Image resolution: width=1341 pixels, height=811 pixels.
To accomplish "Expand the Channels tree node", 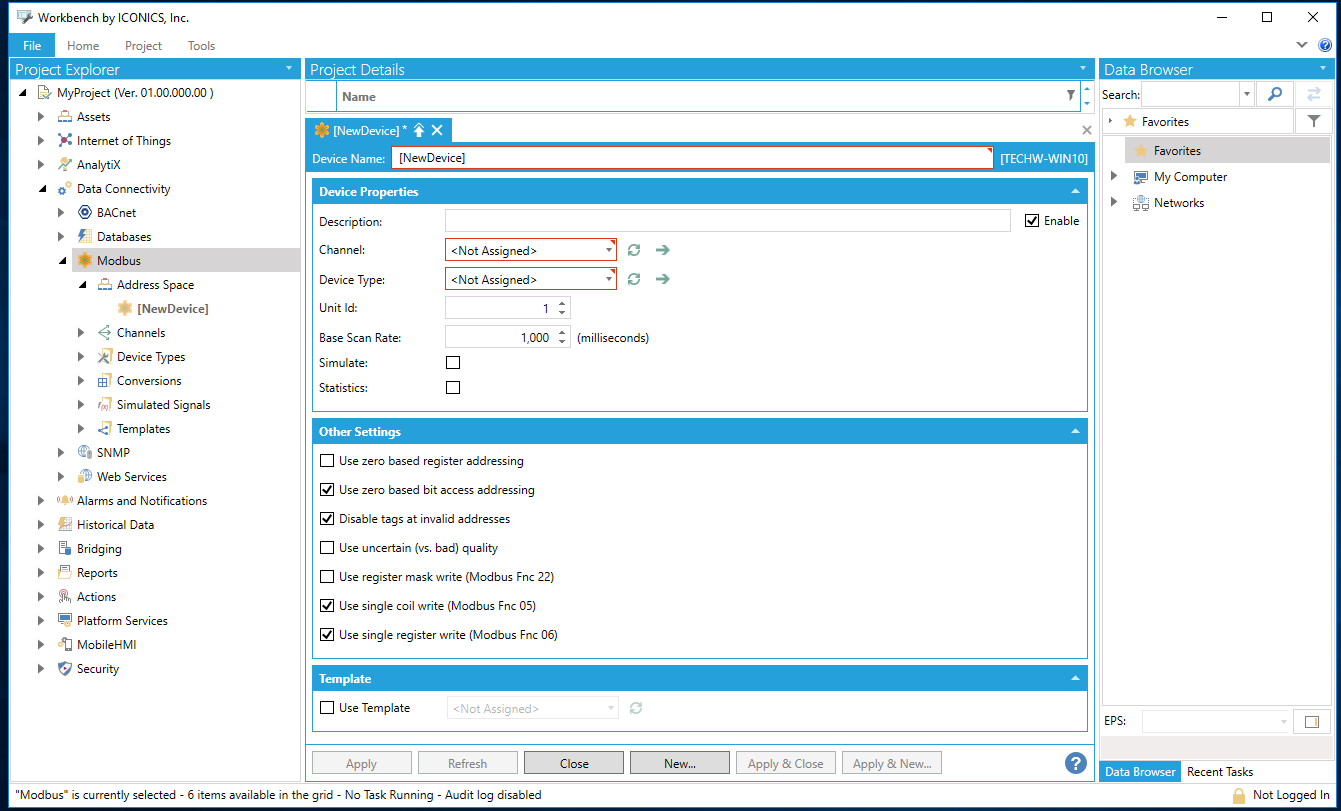I will click(x=82, y=333).
